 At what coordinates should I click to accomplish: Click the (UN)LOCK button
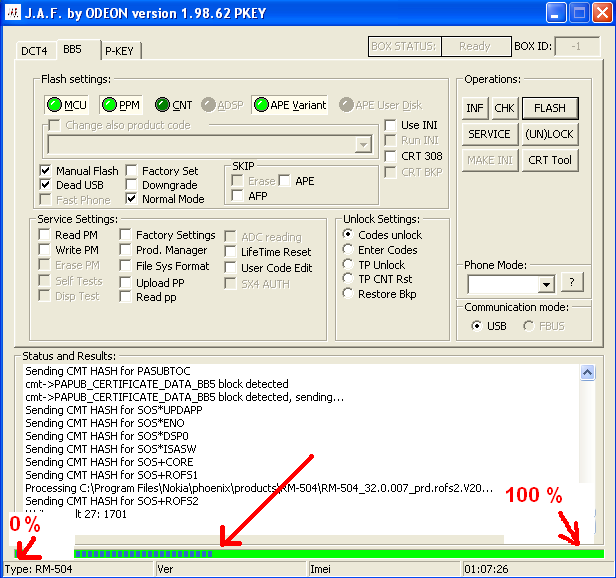(550, 134)
